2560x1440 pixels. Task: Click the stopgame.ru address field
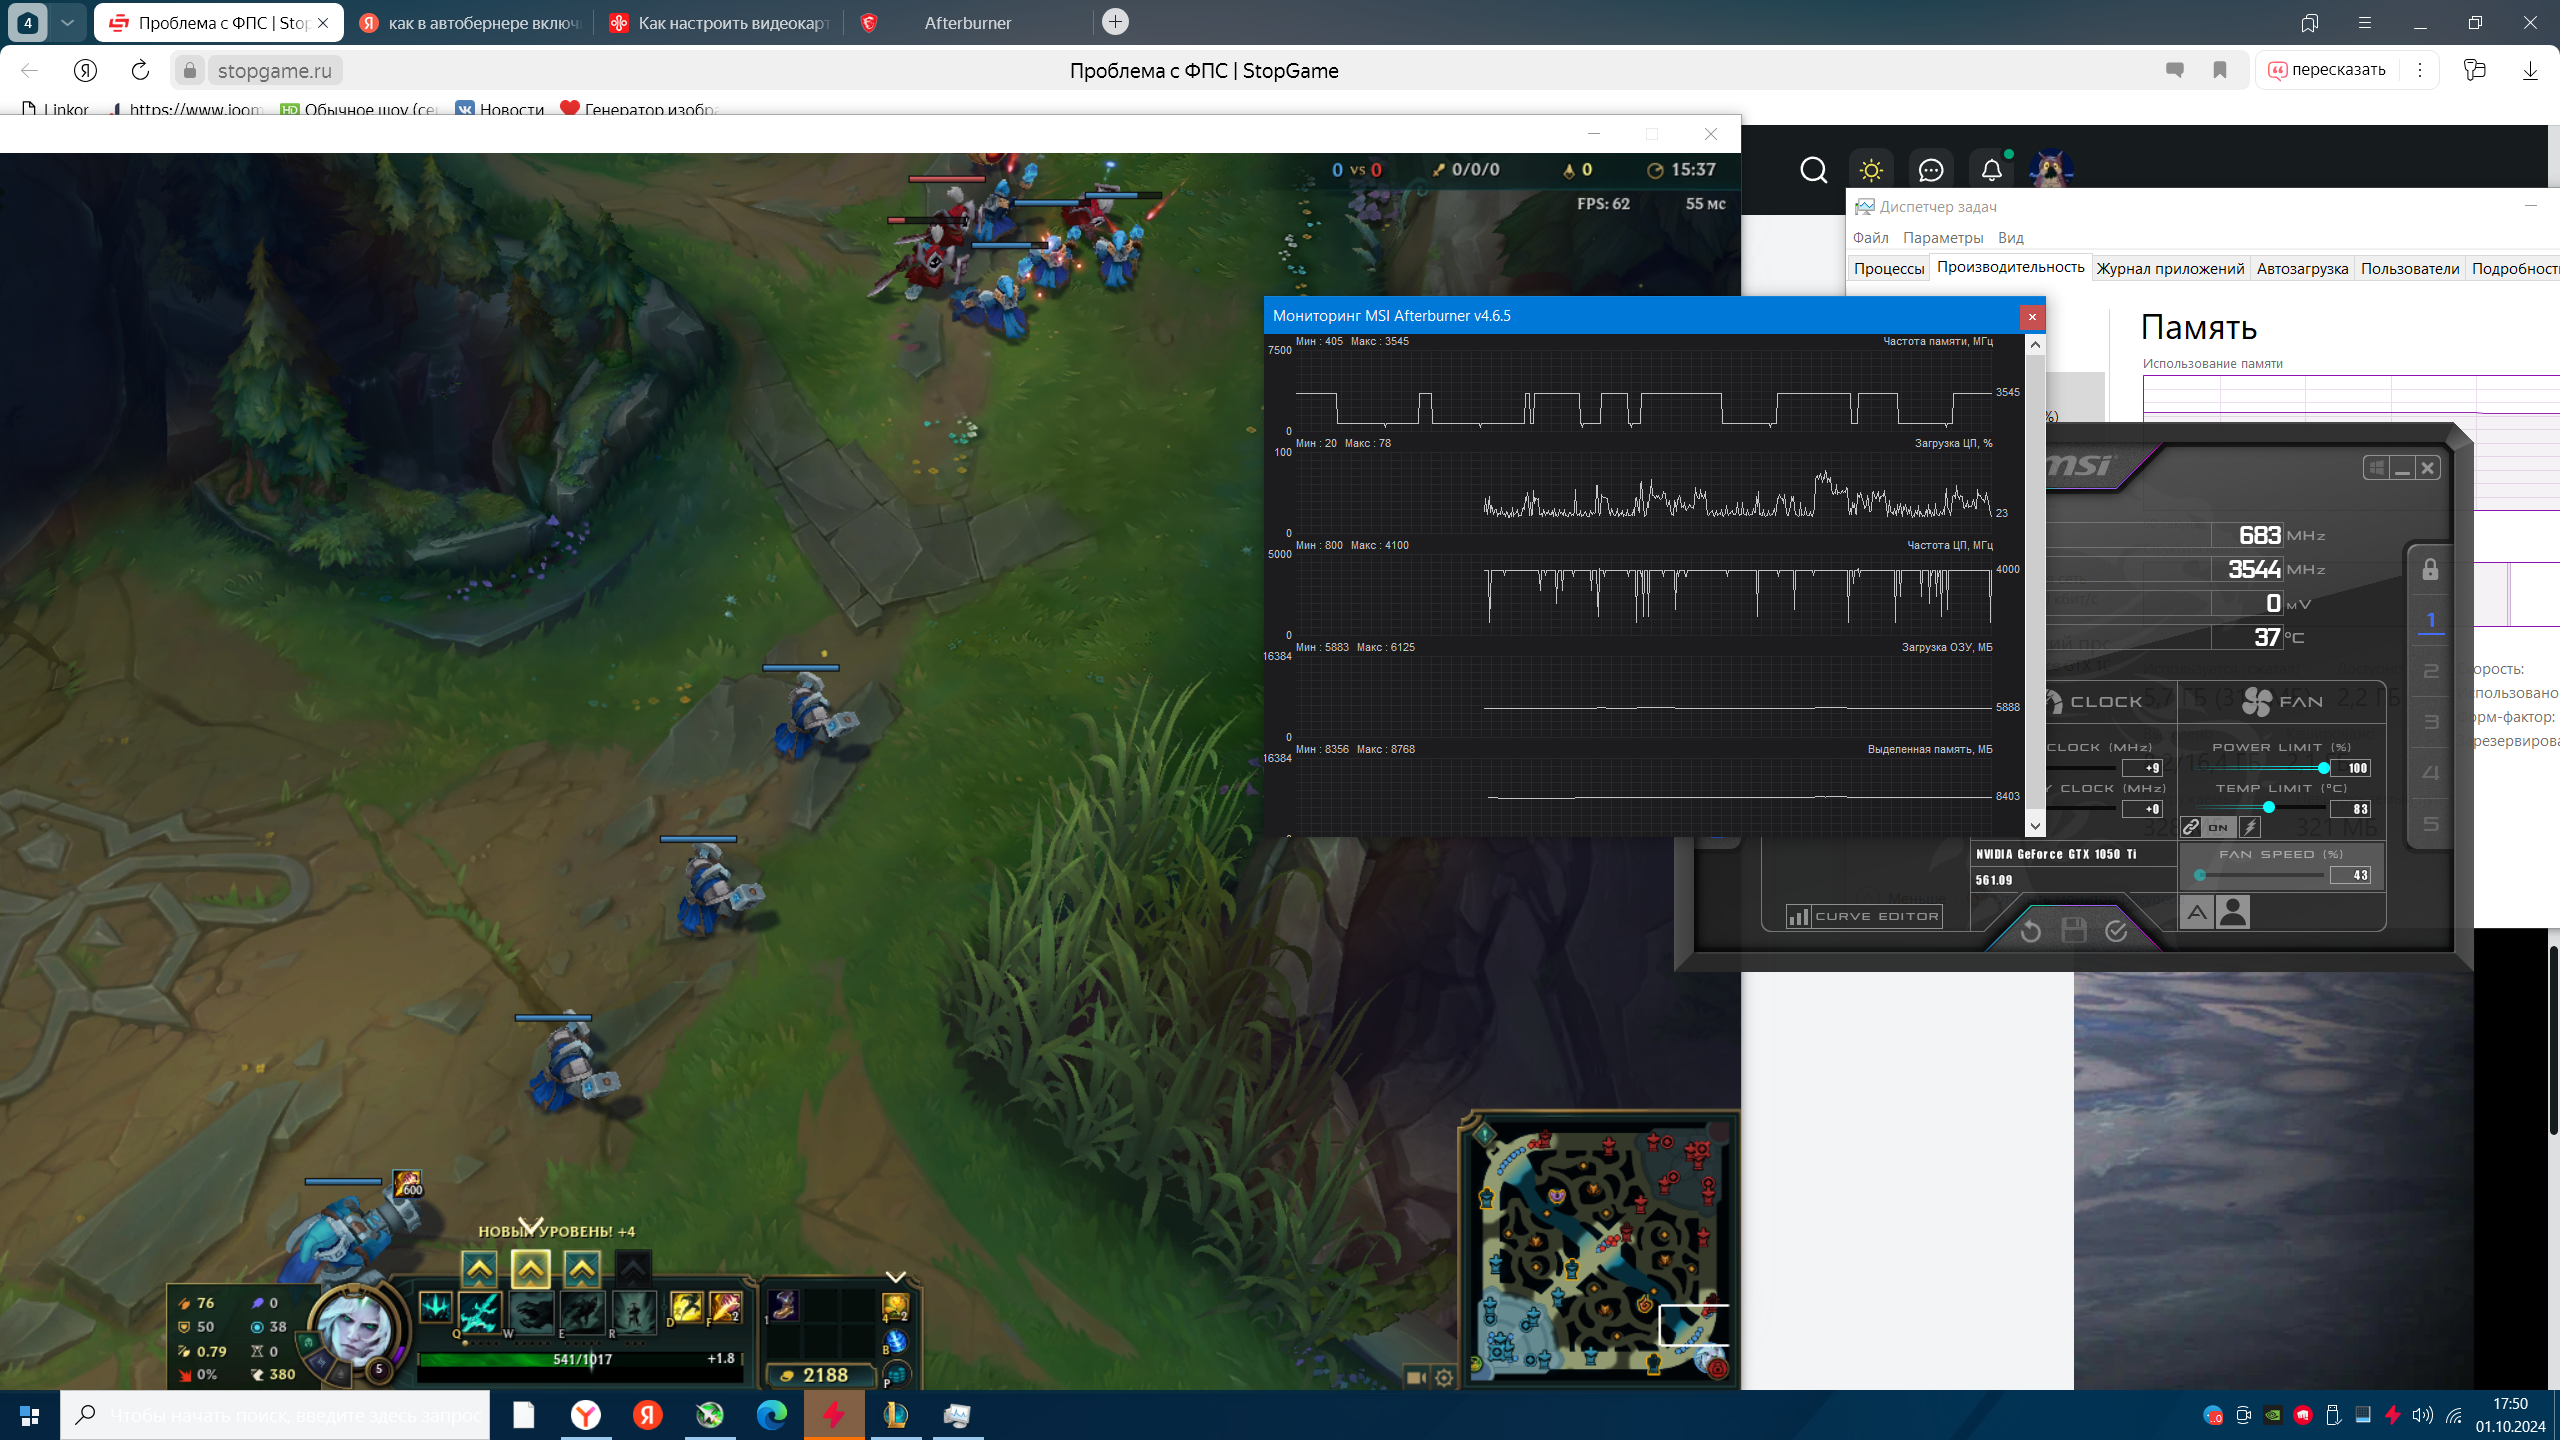[x=274, y=70]
